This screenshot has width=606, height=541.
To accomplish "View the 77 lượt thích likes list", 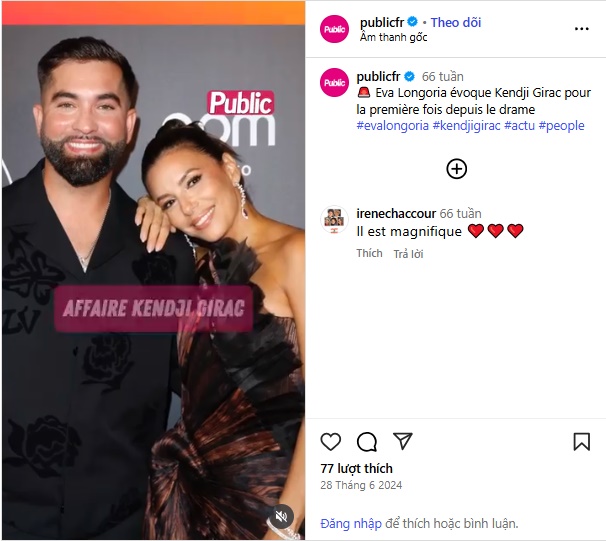I will pyautogui.click(x=356, y=468).
